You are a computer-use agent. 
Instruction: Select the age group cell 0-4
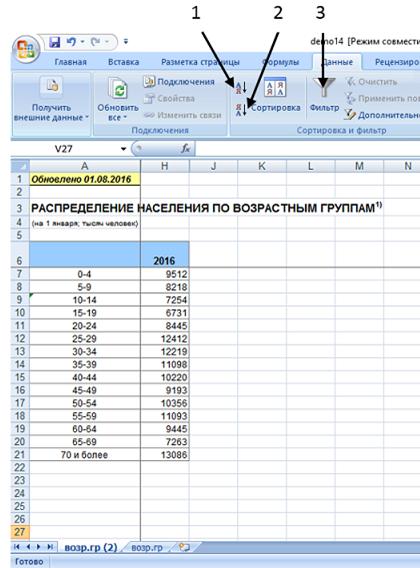tap(84, 274)
